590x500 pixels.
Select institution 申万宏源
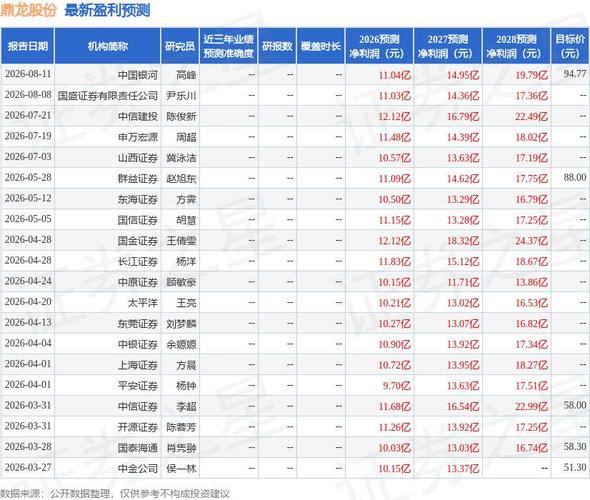pyautogui.click(x=138, y=137)
